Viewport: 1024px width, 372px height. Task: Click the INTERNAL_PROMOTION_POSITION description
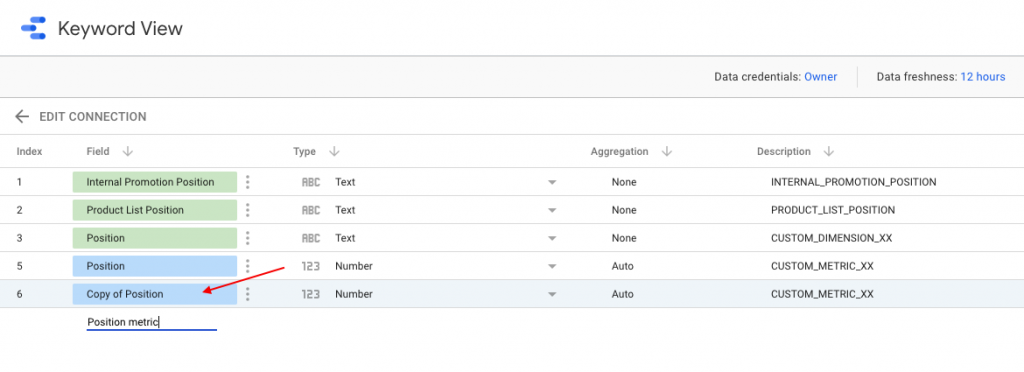point(854,182)
